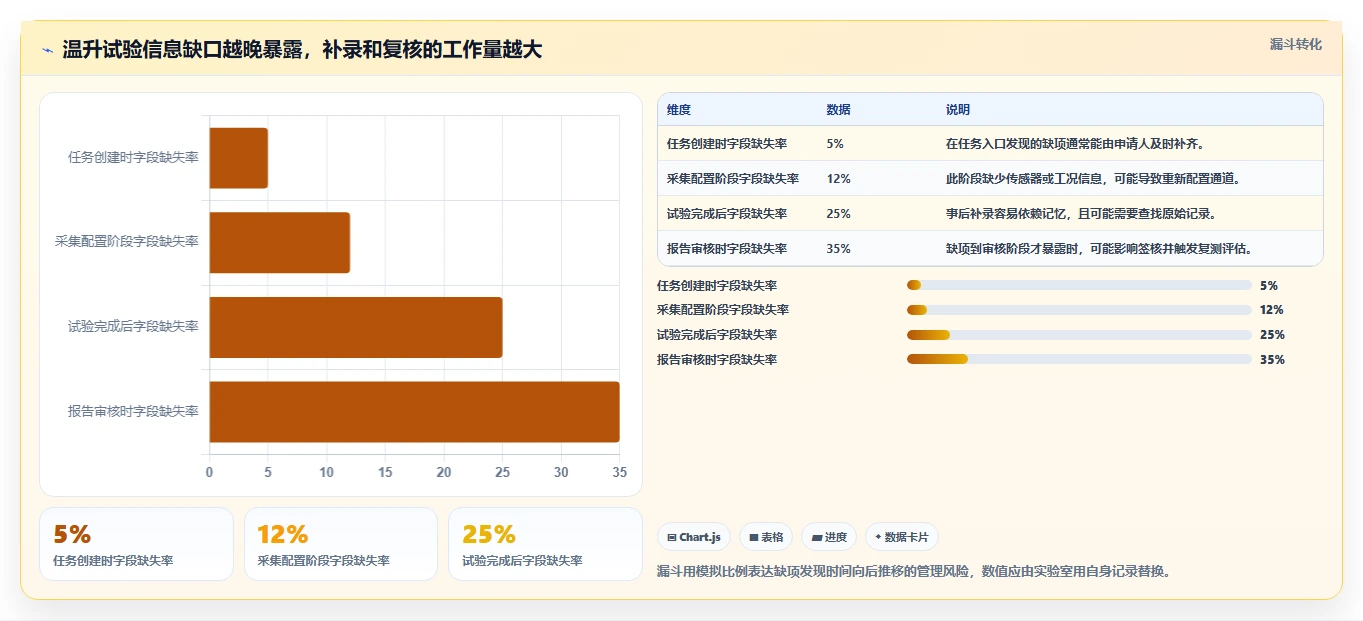1363x621 pixels.
Task: Click the 35% progress bar for 报告审核时
Action: [1079, 359]
